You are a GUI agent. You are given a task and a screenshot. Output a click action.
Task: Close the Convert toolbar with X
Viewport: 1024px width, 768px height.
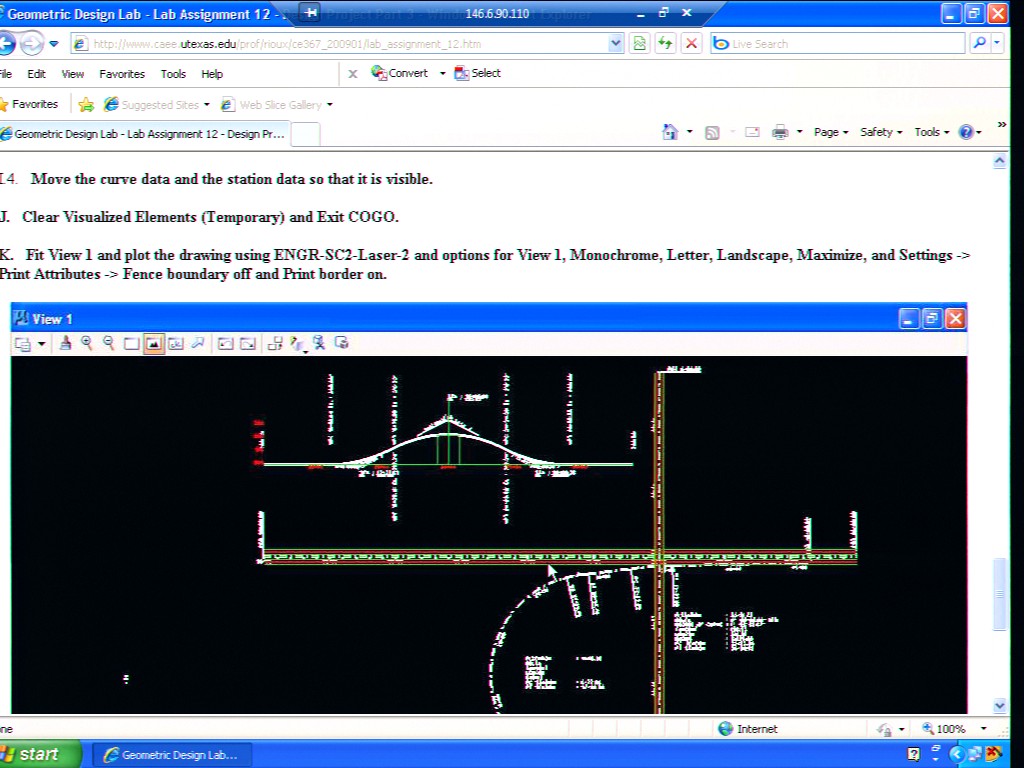(x=353, y=74)
